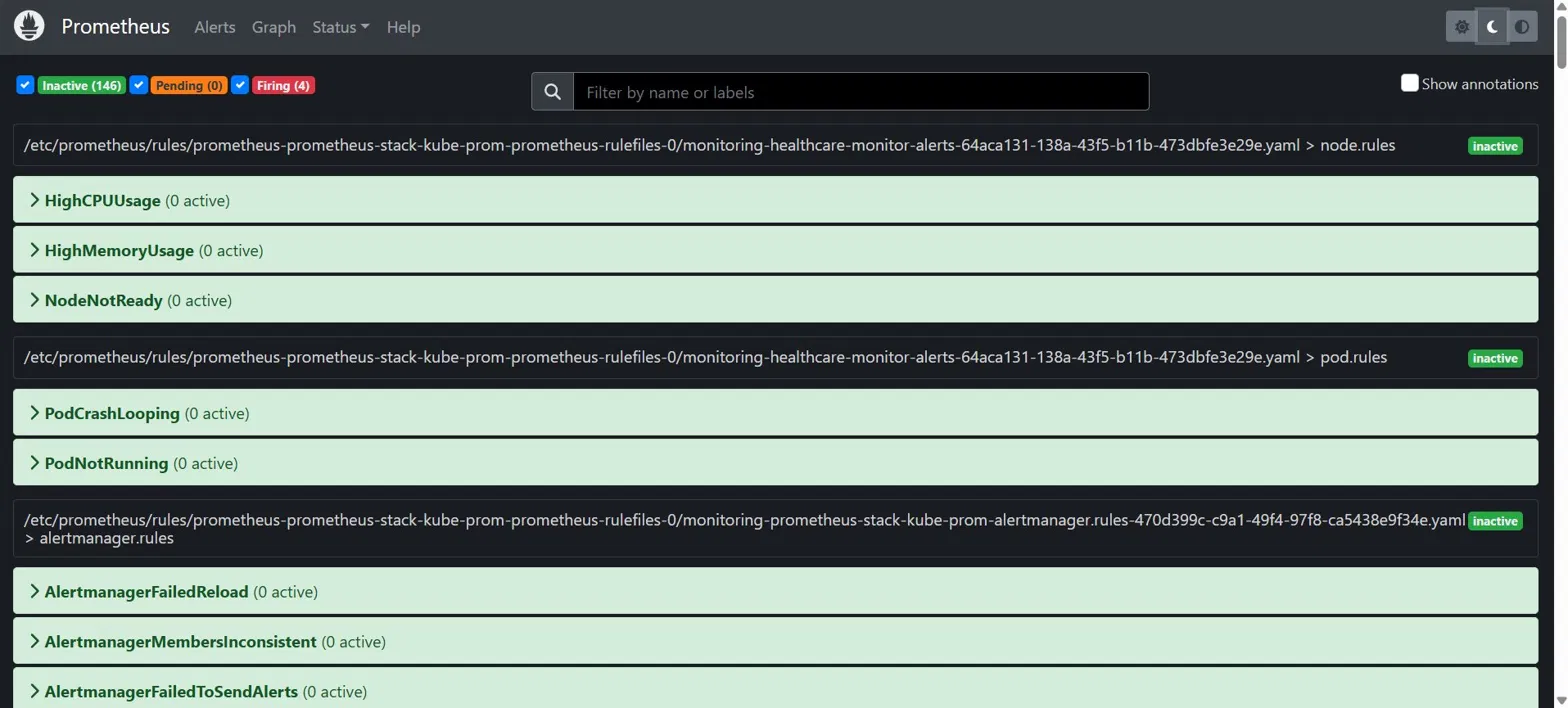Click the Pending (0) orange badge
The height and width of the screenshot is (708, 1568).
[x=189, y=86]
